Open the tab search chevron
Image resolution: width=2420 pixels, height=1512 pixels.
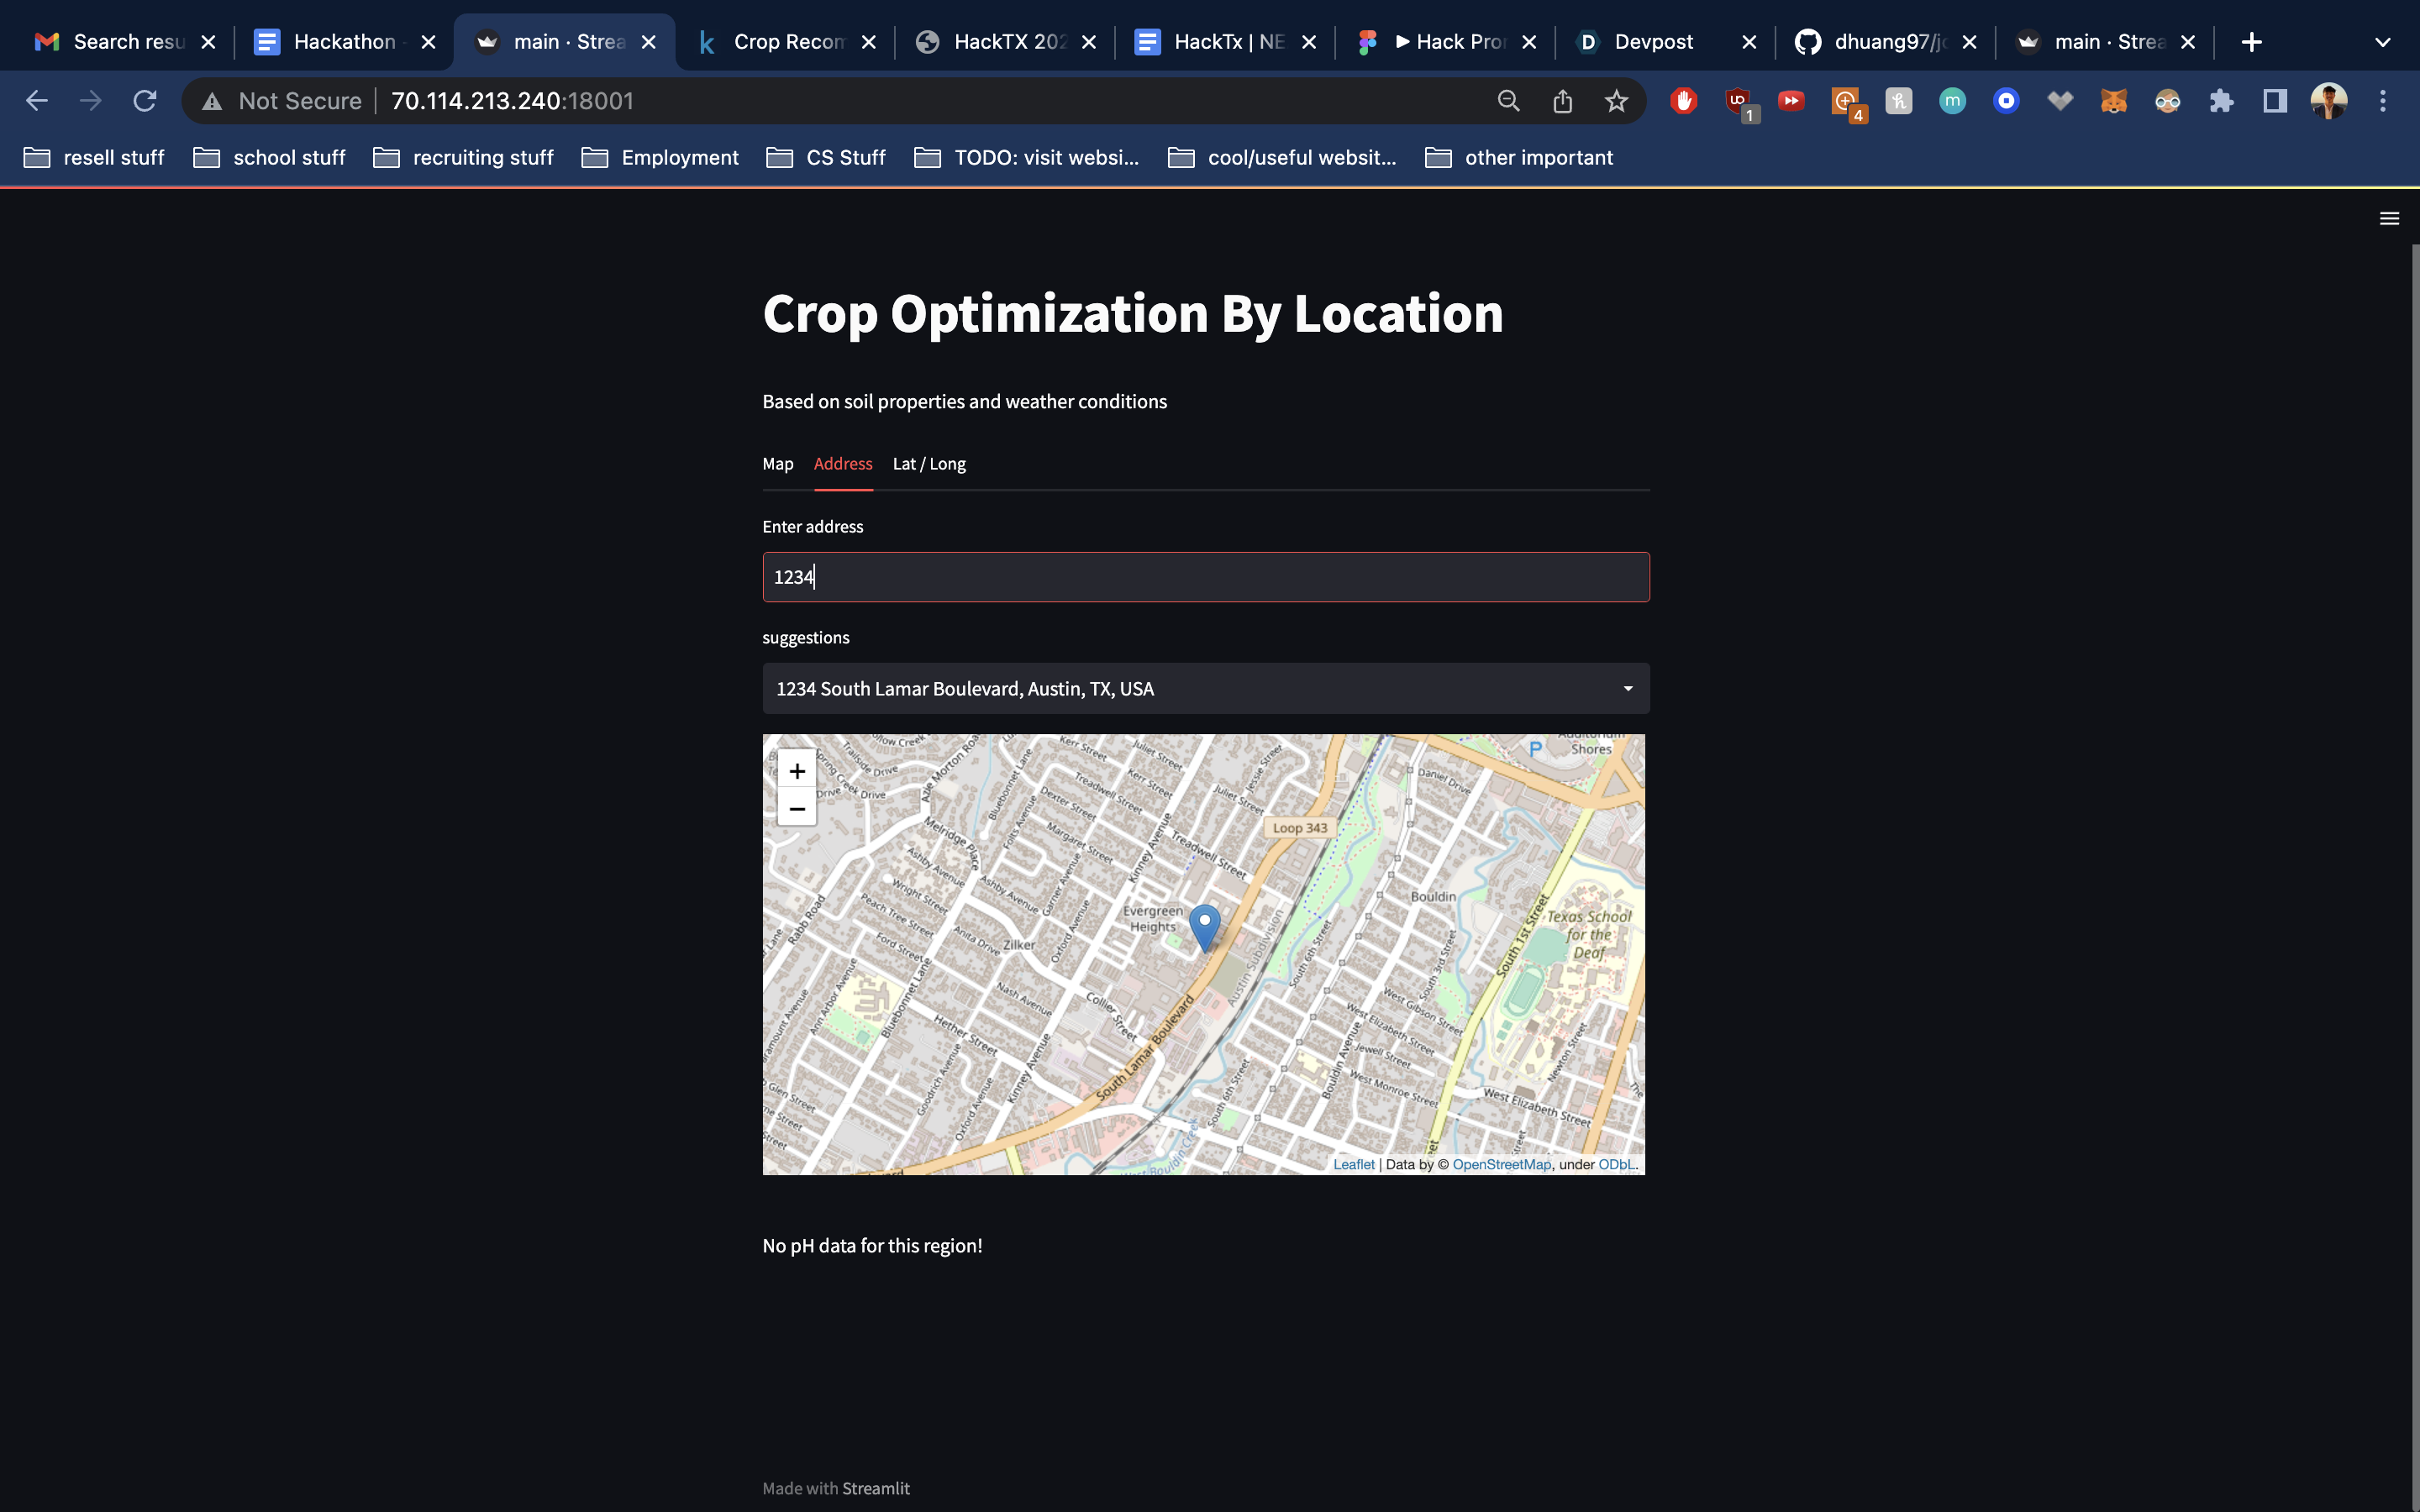tap(2382, 42)
